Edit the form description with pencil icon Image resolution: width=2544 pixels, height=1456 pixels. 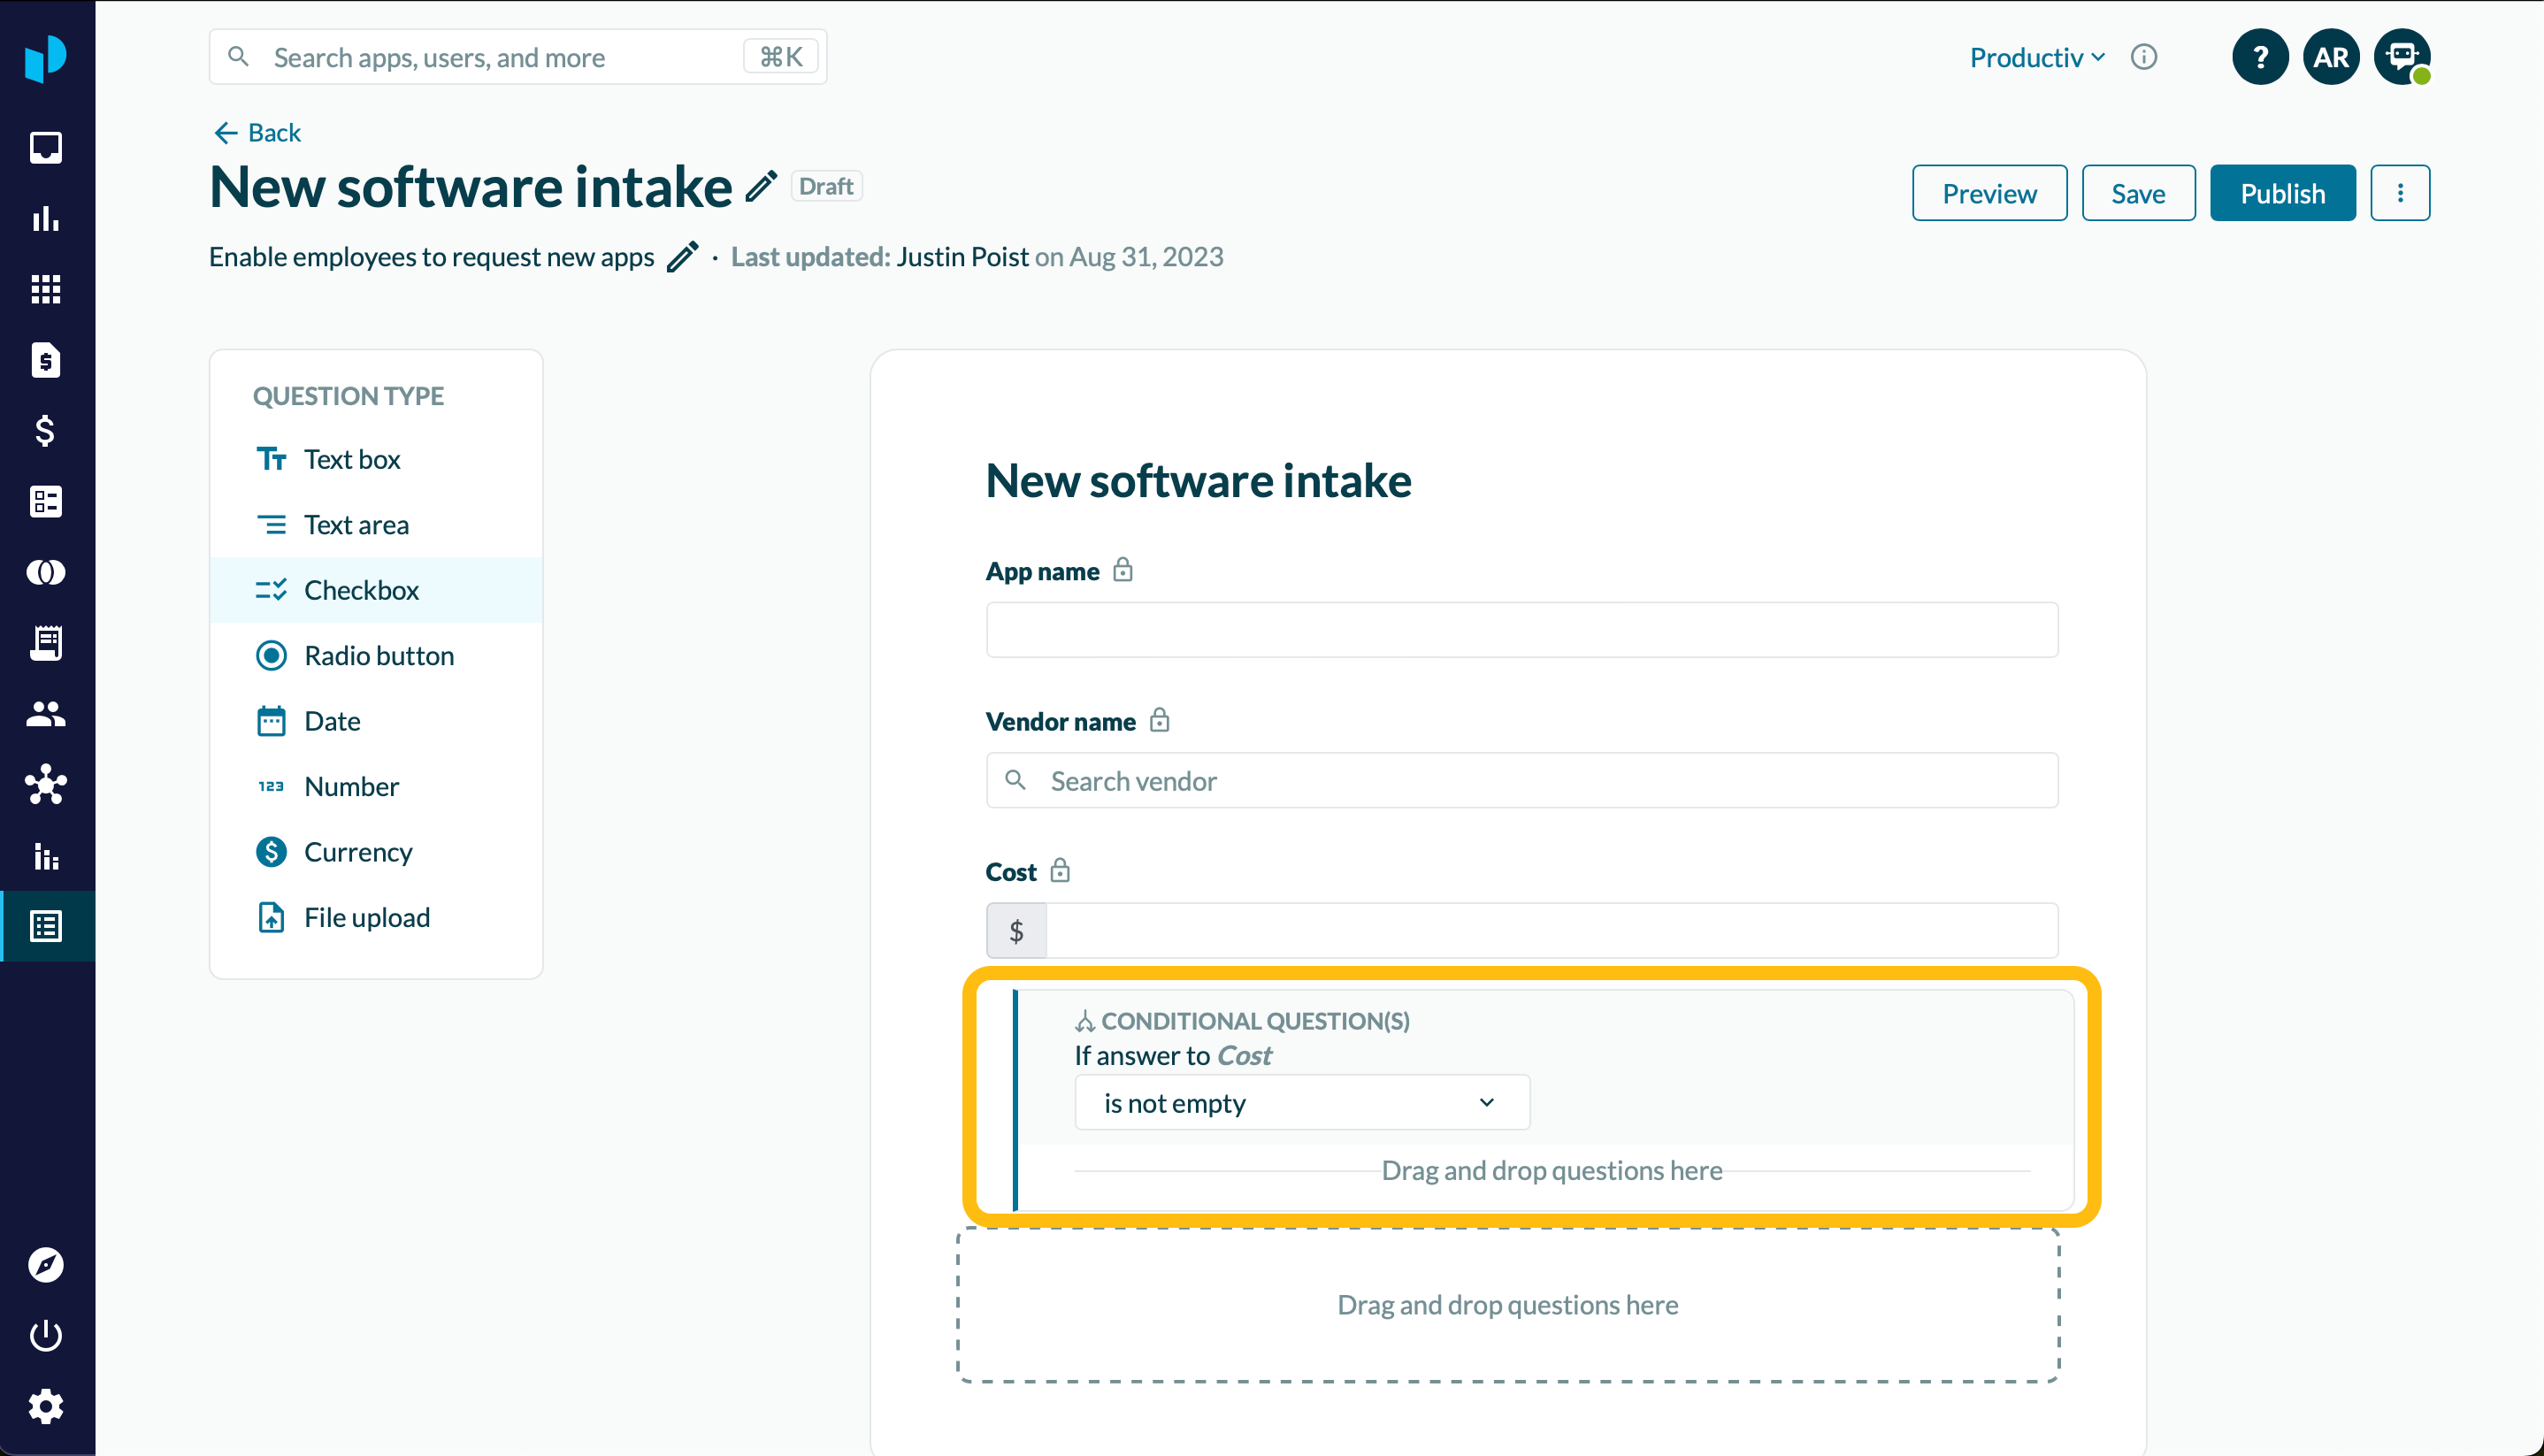(682, 257)
